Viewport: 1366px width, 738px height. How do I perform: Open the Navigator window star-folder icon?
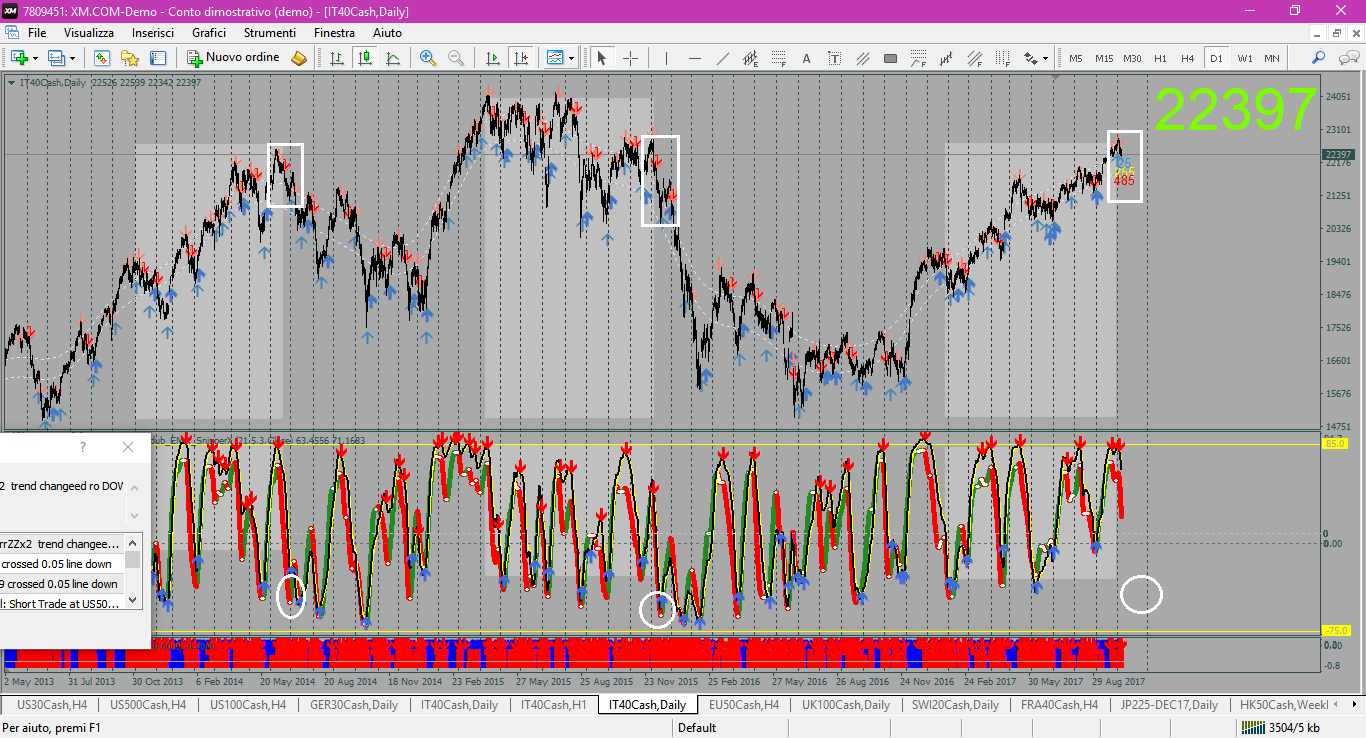[x=130, y=58]
